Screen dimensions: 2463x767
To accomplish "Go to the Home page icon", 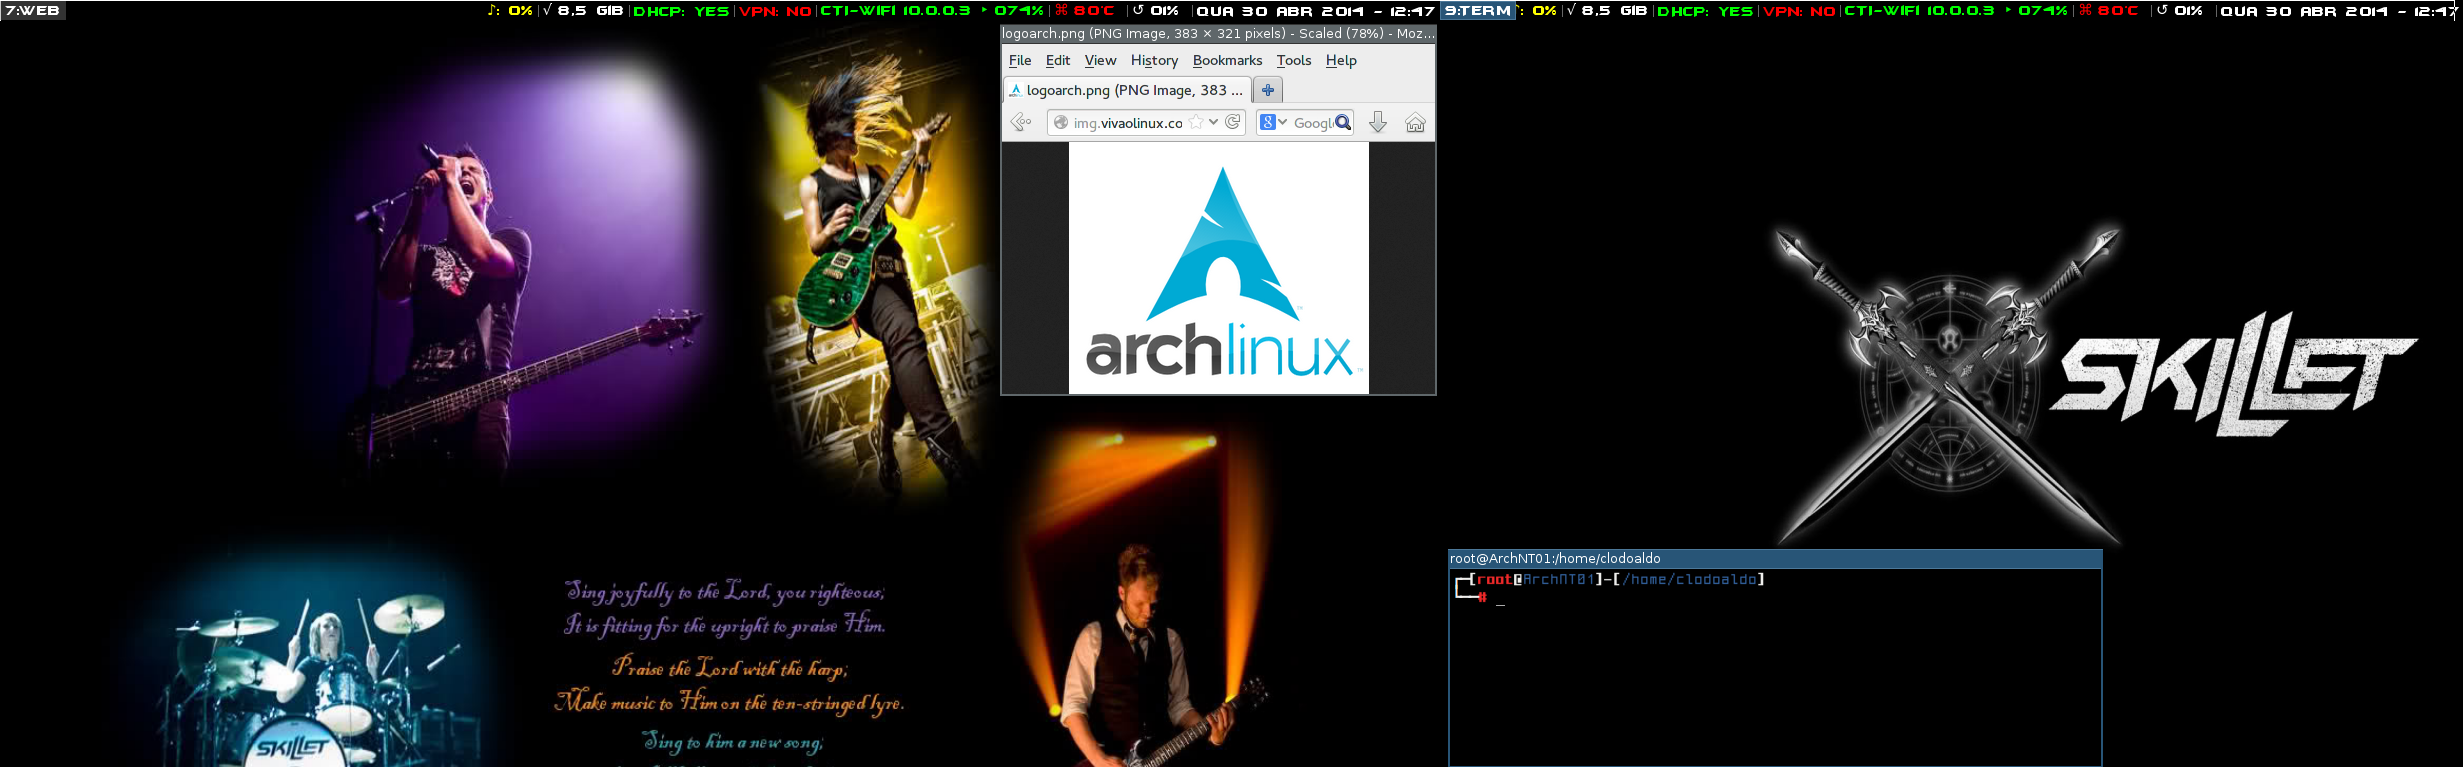I will (1415, 122).
